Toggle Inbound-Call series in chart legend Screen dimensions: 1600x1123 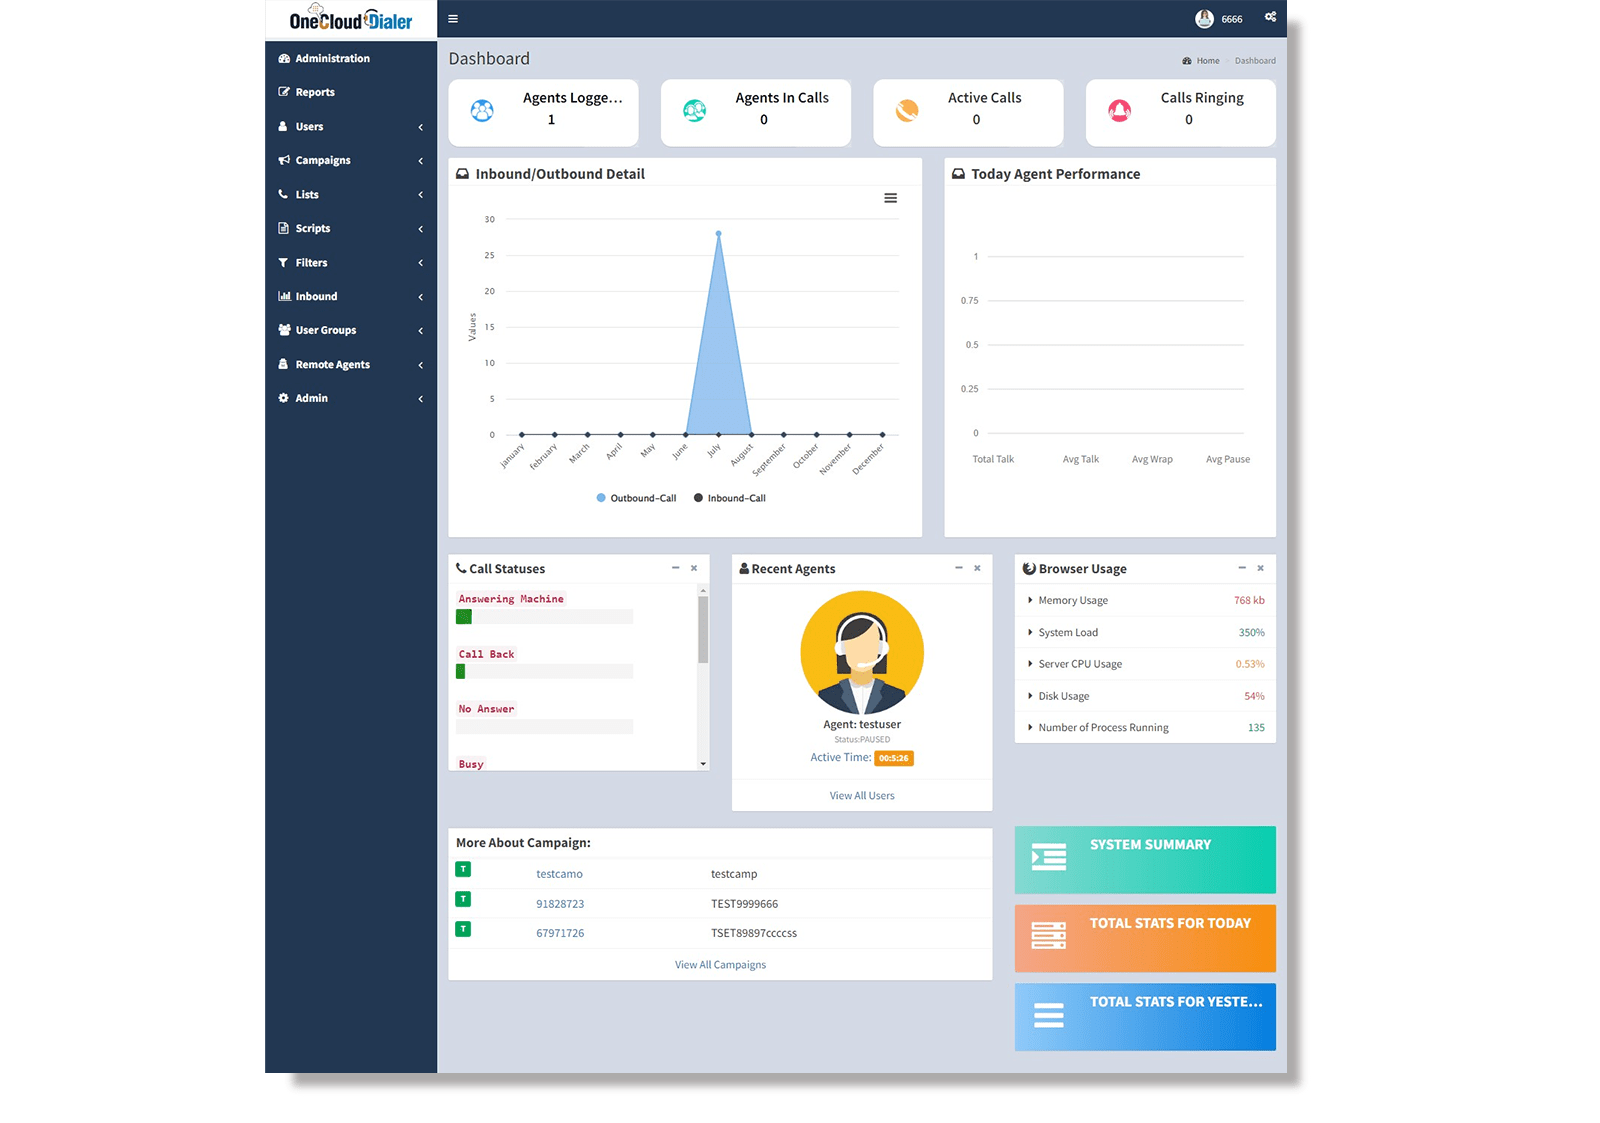click(x=730, y=498)
